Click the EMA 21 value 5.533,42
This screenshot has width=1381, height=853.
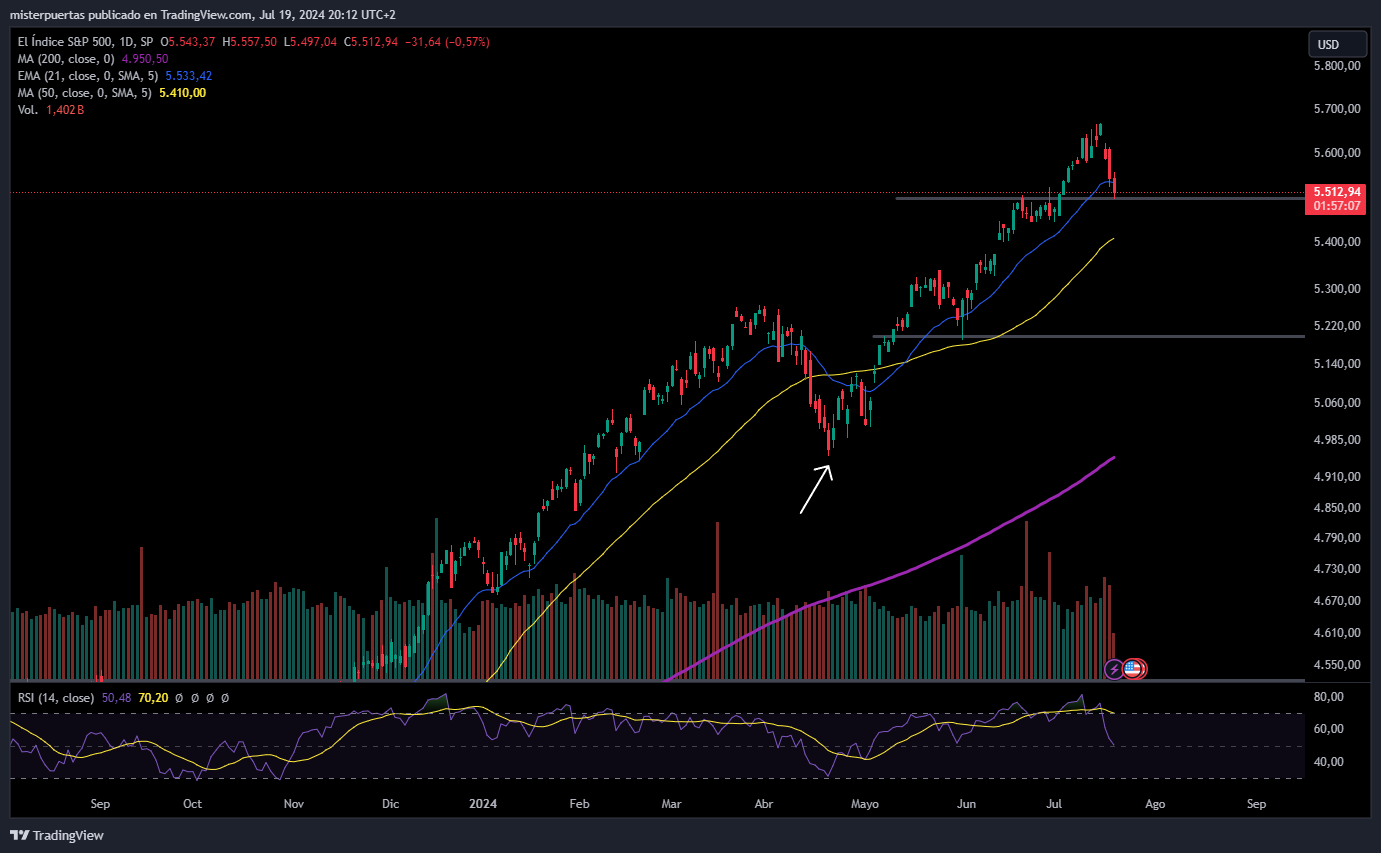click(188, 76)
